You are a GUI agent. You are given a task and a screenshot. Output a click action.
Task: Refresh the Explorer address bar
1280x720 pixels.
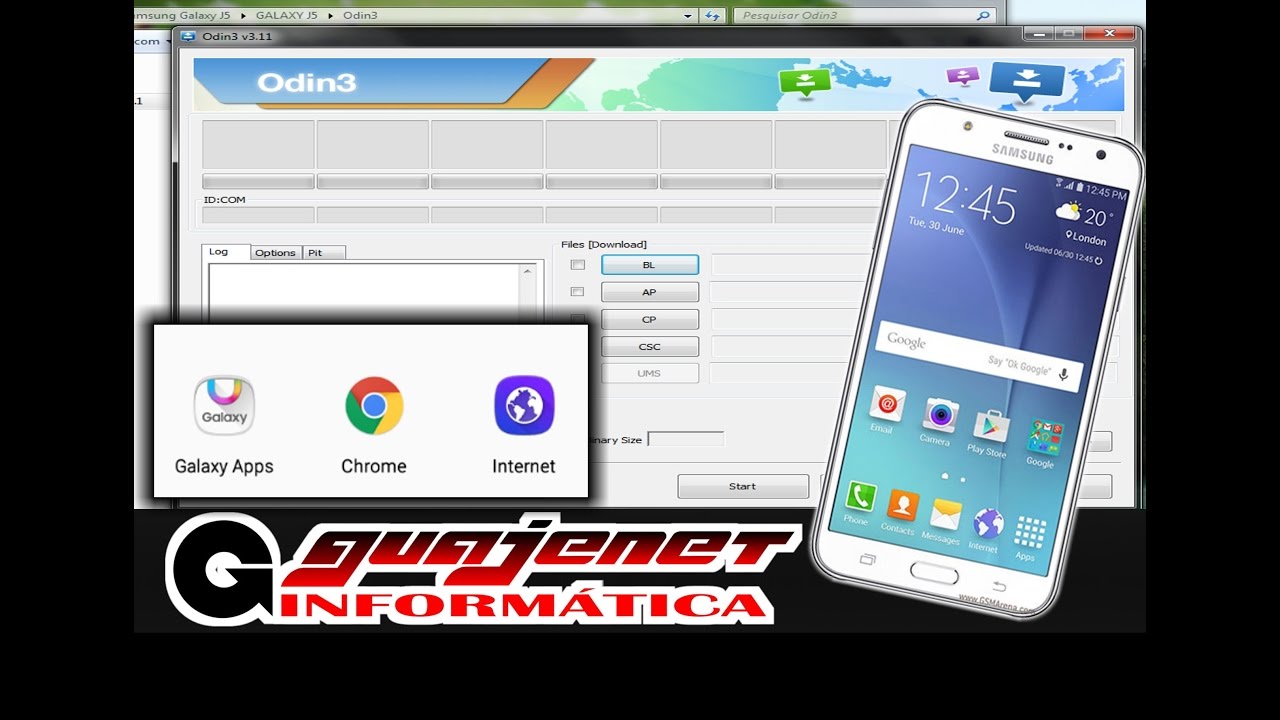tap(712, 15)
